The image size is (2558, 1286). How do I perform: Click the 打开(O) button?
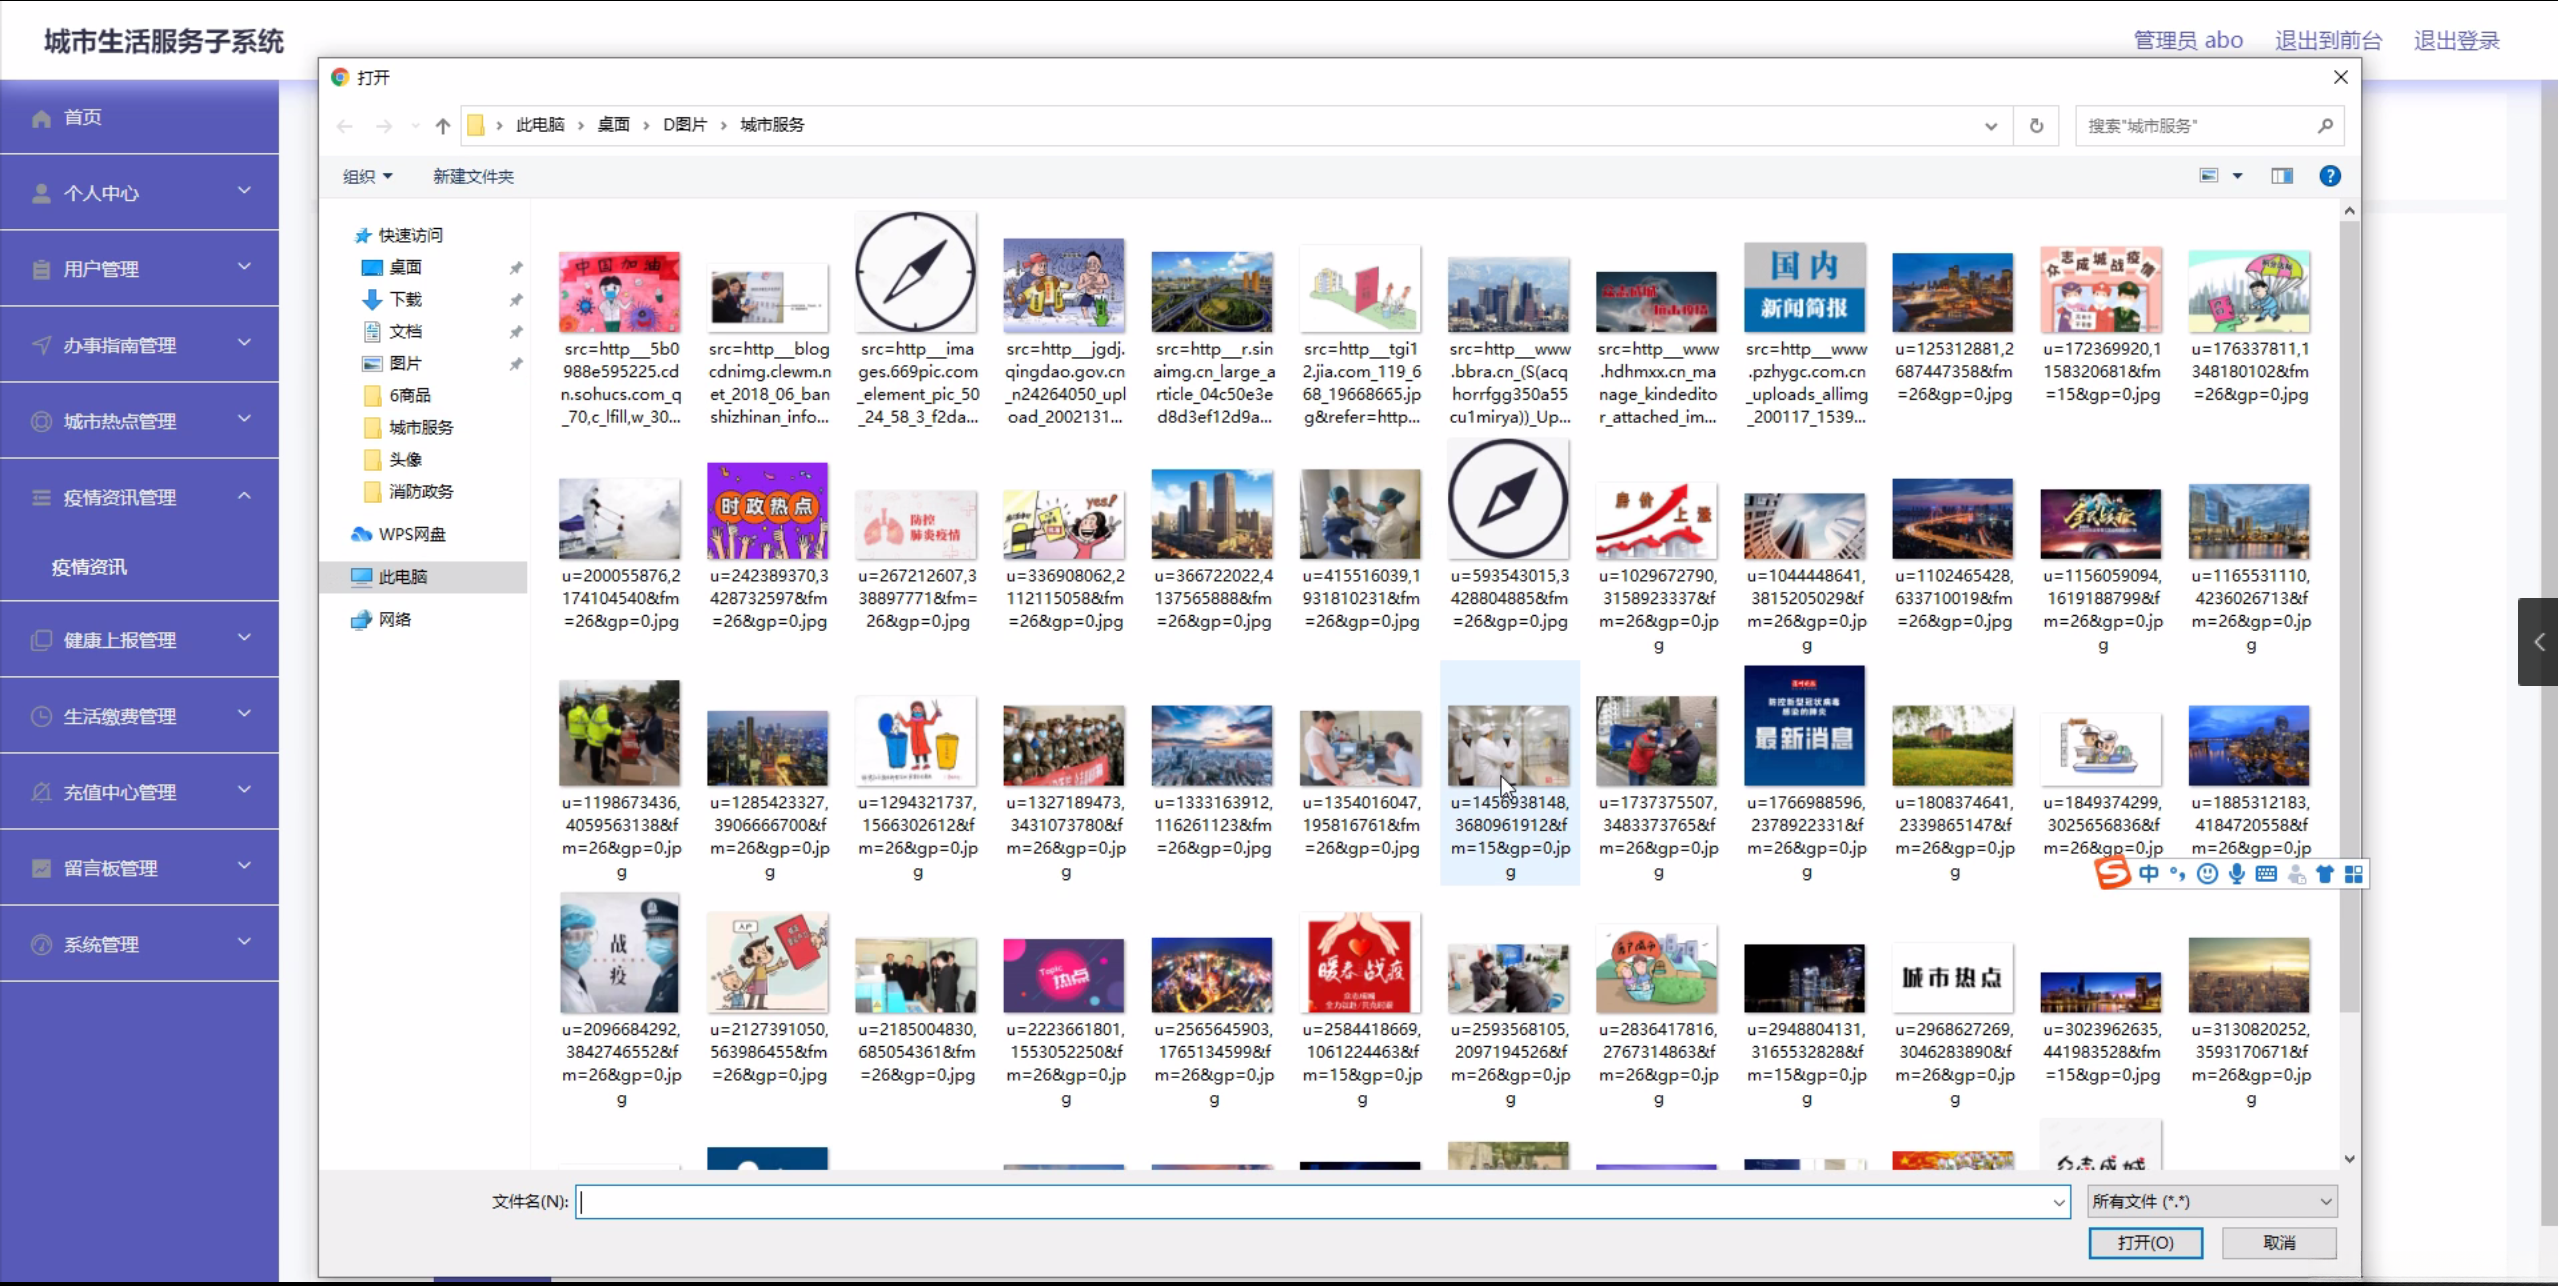2145,1242
